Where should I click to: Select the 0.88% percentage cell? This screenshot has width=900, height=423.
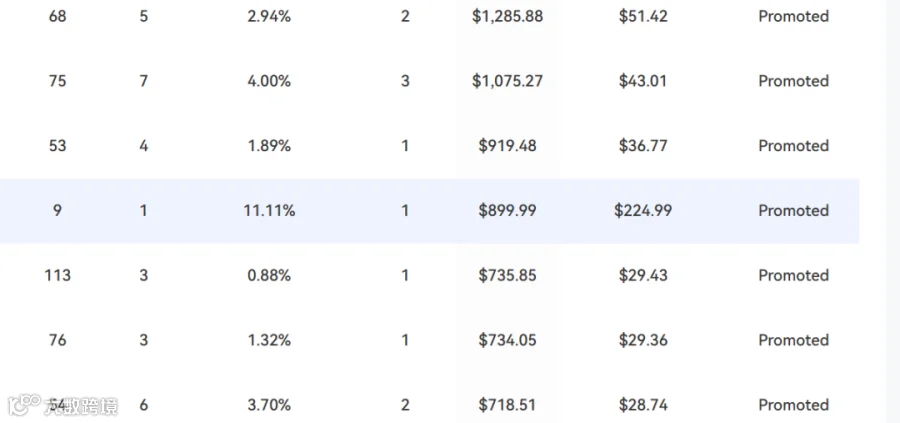[x=269, y=275]
